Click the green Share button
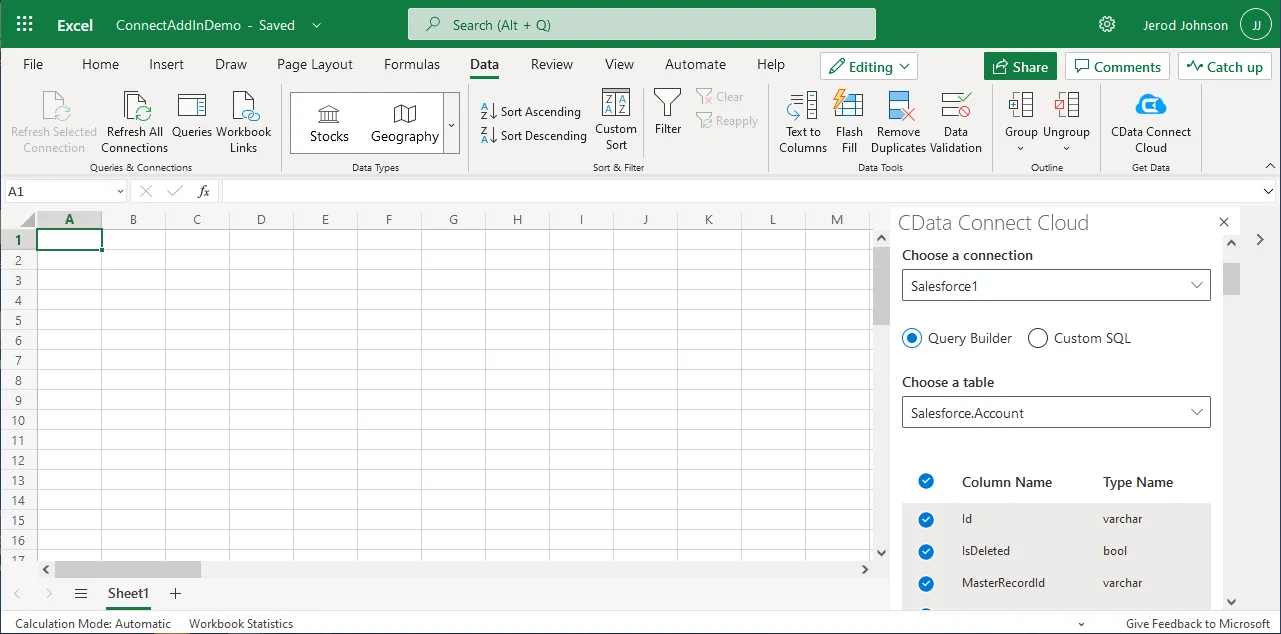Viewport: 1281px width, 634px height. point(1020,67)
